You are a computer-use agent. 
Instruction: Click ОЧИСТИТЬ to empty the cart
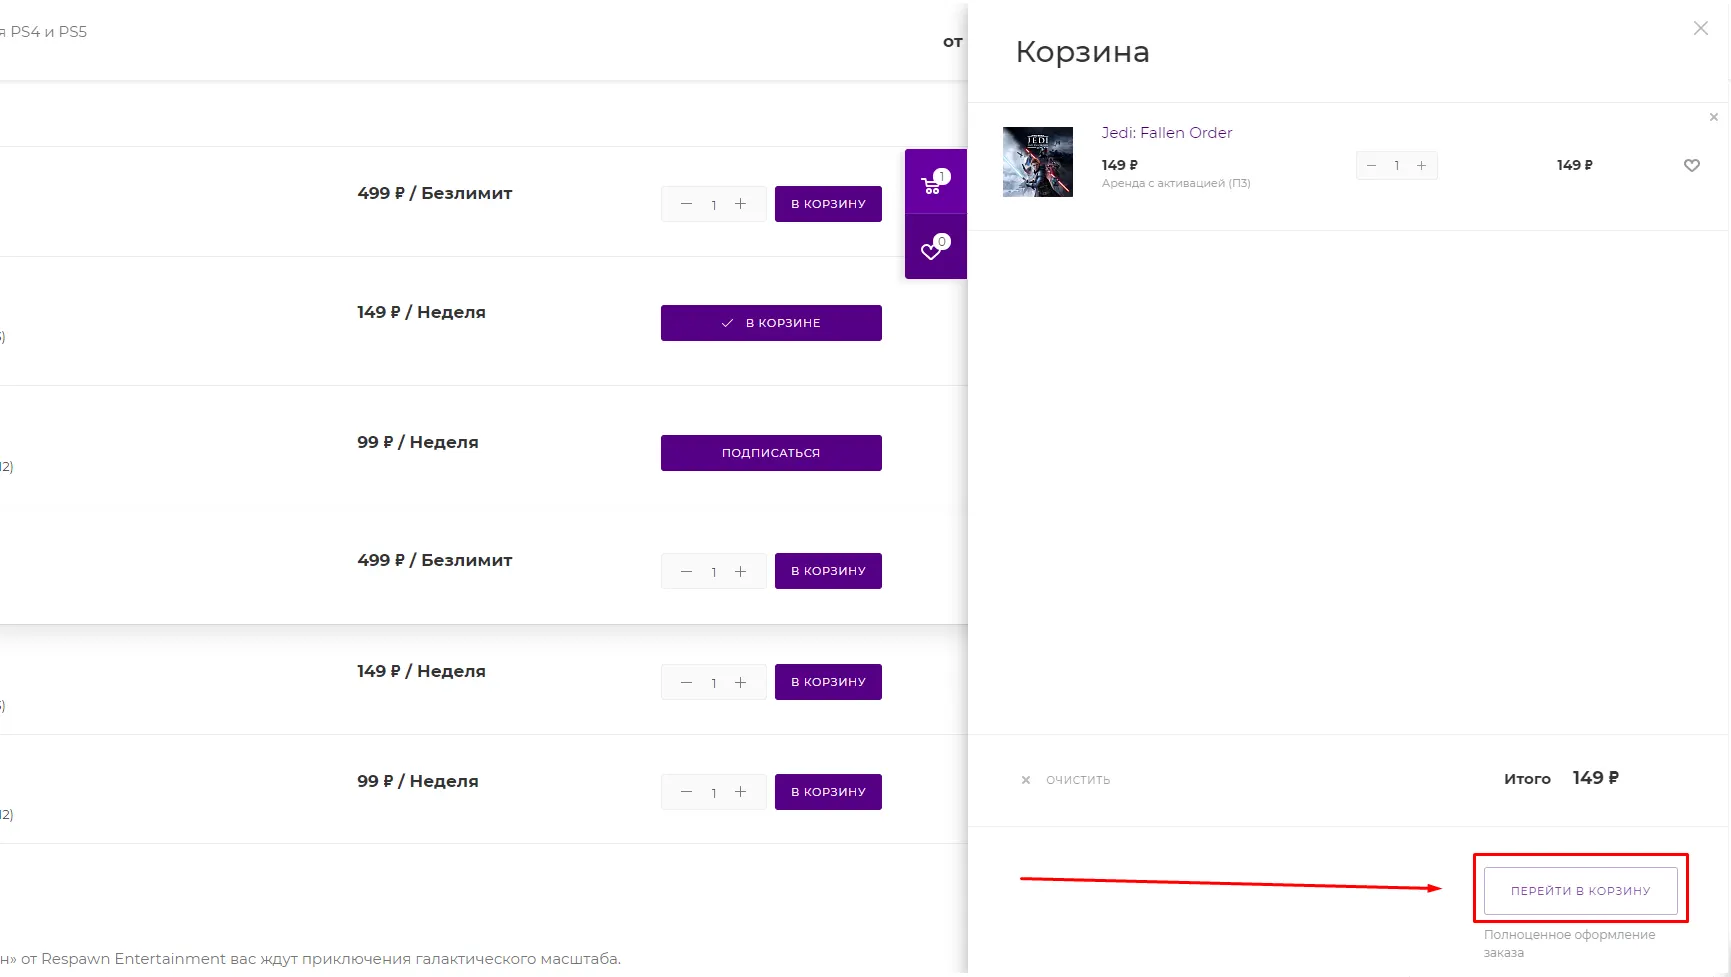click(1077, 780)
